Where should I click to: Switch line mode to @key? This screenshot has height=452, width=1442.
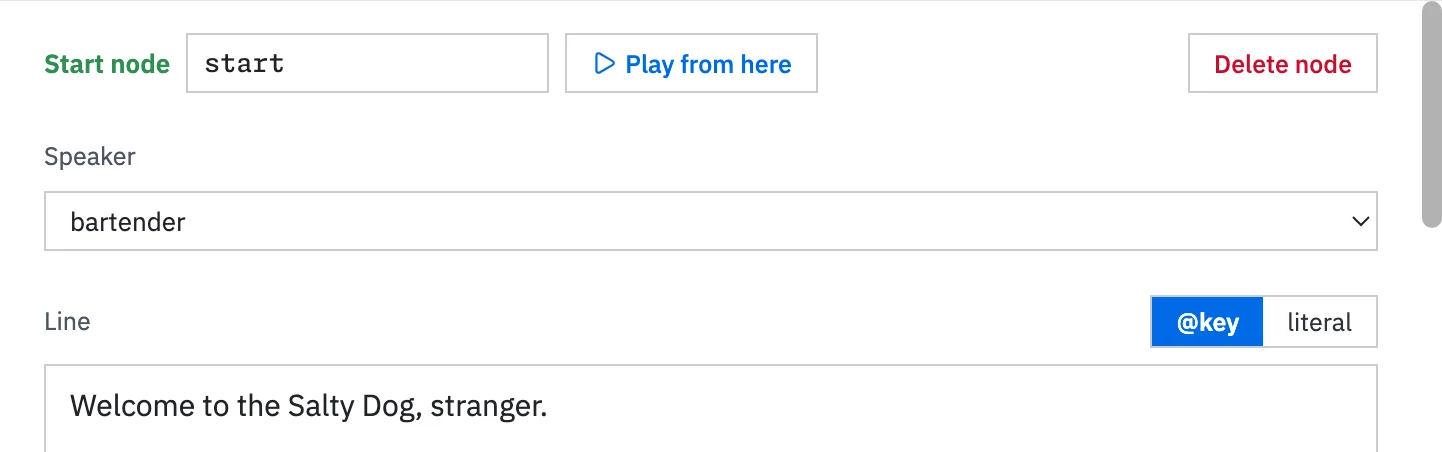coord(1207,322)
